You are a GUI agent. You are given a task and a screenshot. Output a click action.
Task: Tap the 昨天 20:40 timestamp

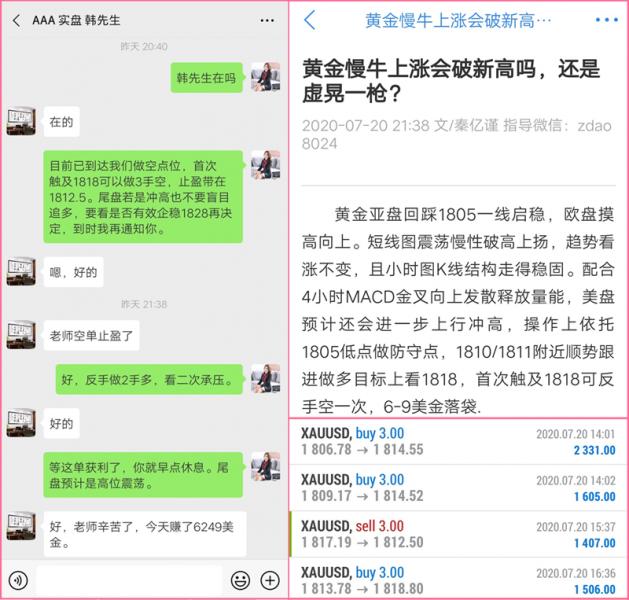(x=144, y=47)
